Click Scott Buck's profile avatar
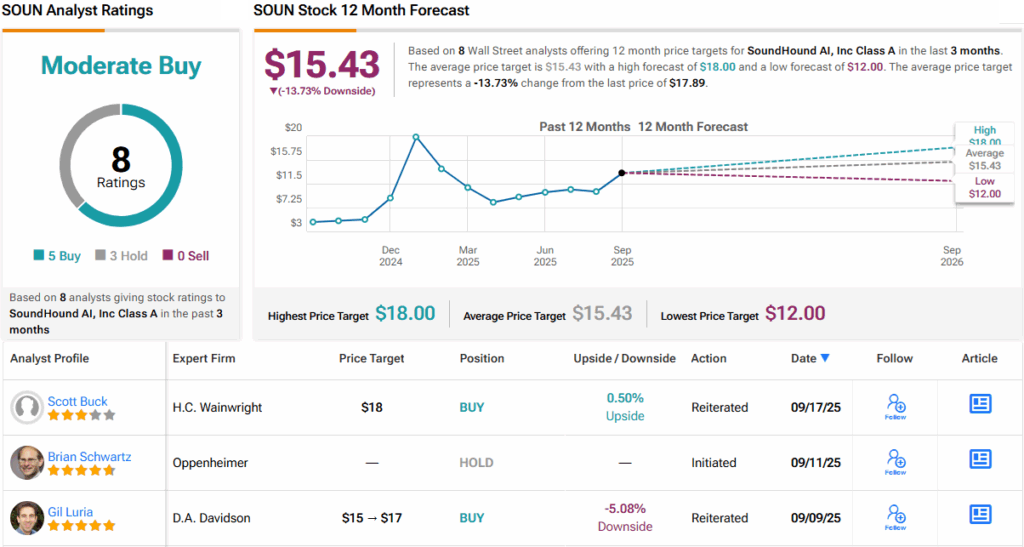This screenshot has width=1024, height=547. point(27,407)
